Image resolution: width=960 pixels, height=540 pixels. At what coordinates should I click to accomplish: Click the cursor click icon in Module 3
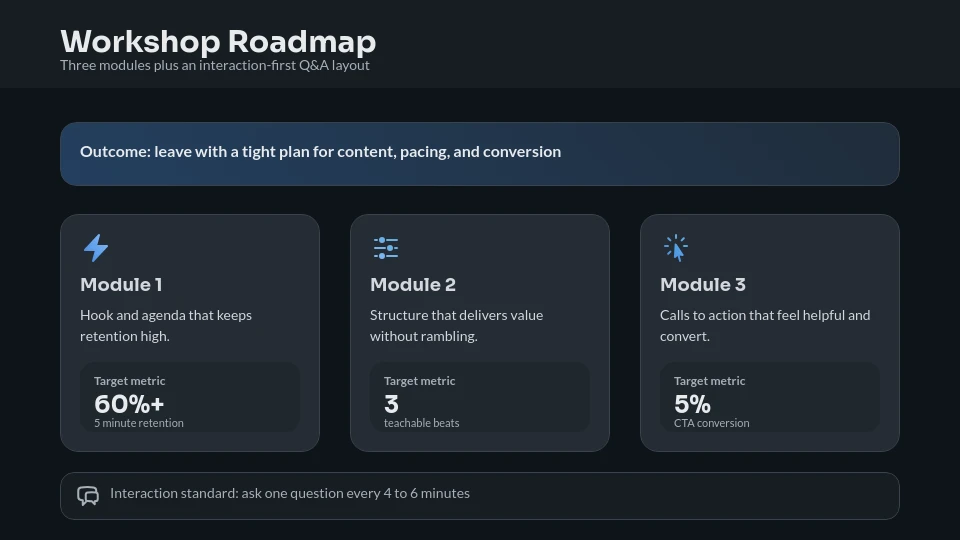click(676, 248)
